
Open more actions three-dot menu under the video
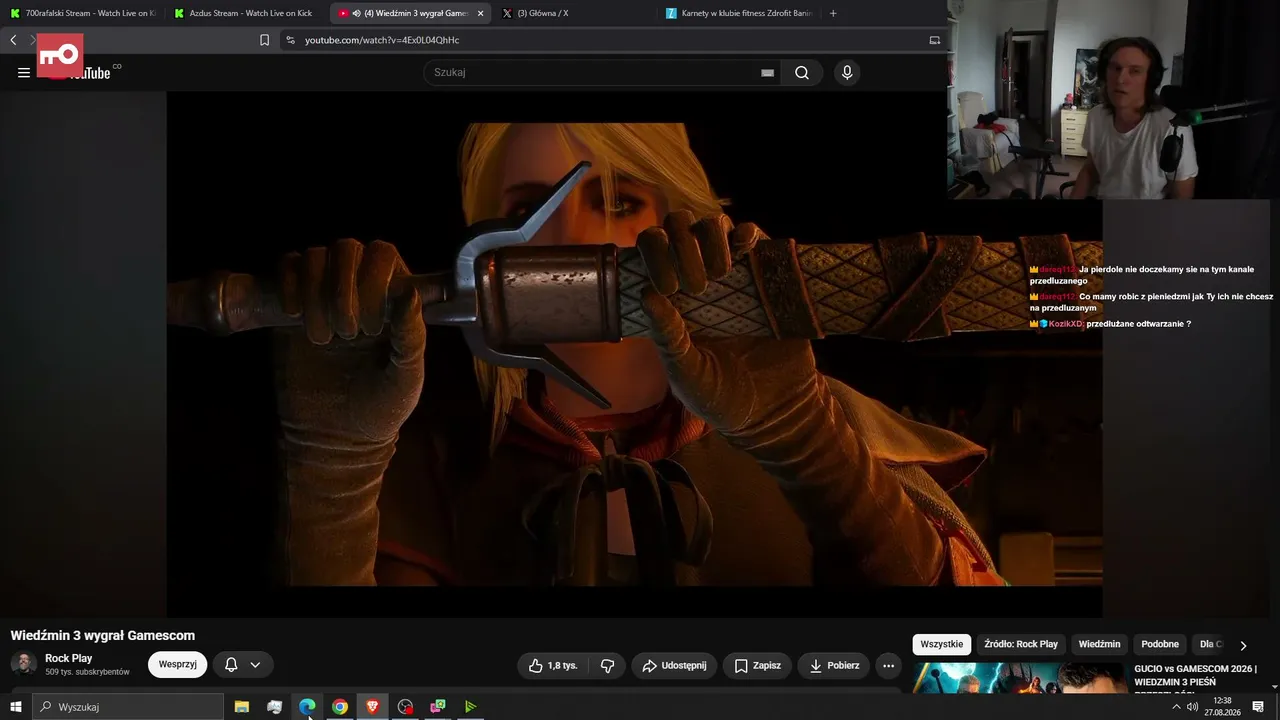click(888, 665)
